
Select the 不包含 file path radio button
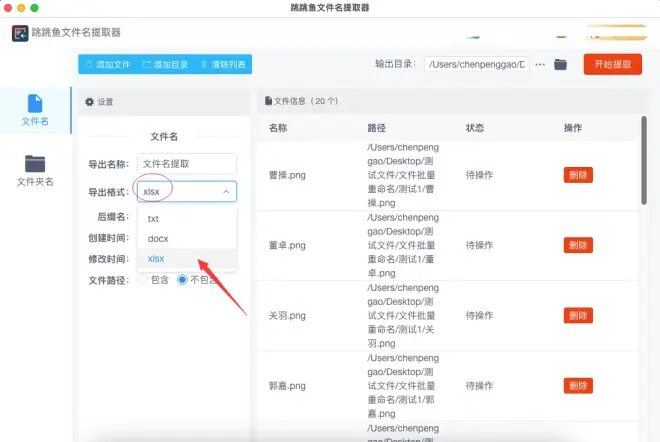[182, 280]
